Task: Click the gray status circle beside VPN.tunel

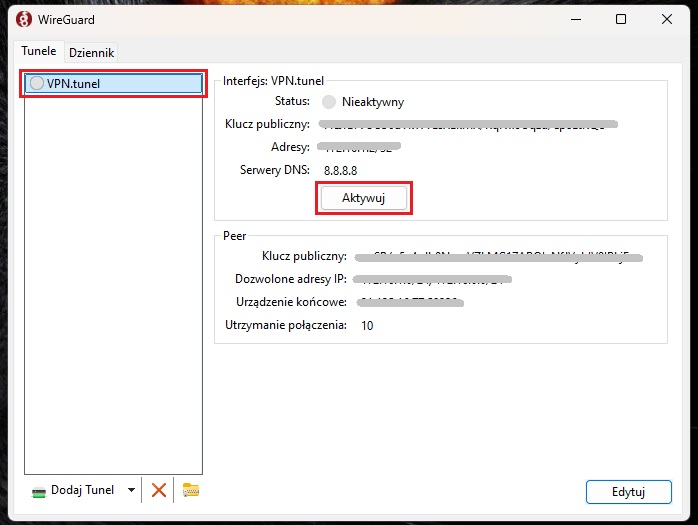Action: click(x=37, y=84)
